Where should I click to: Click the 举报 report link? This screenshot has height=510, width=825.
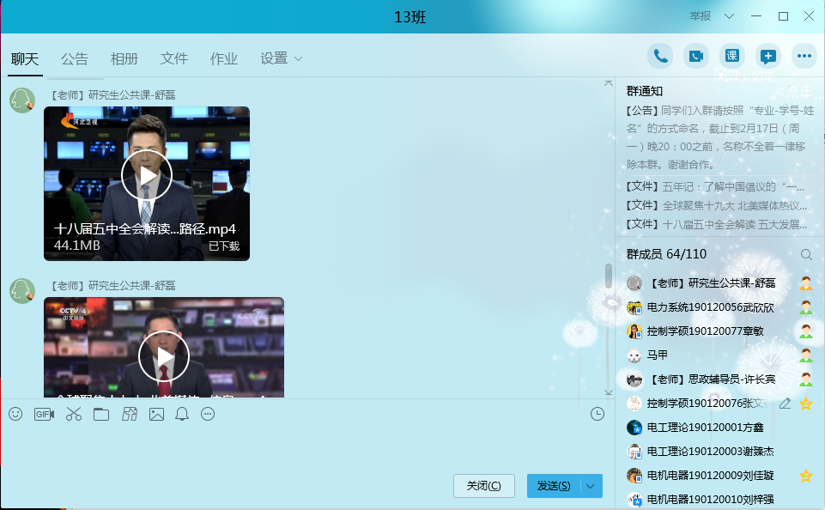[x=700, y=16]
